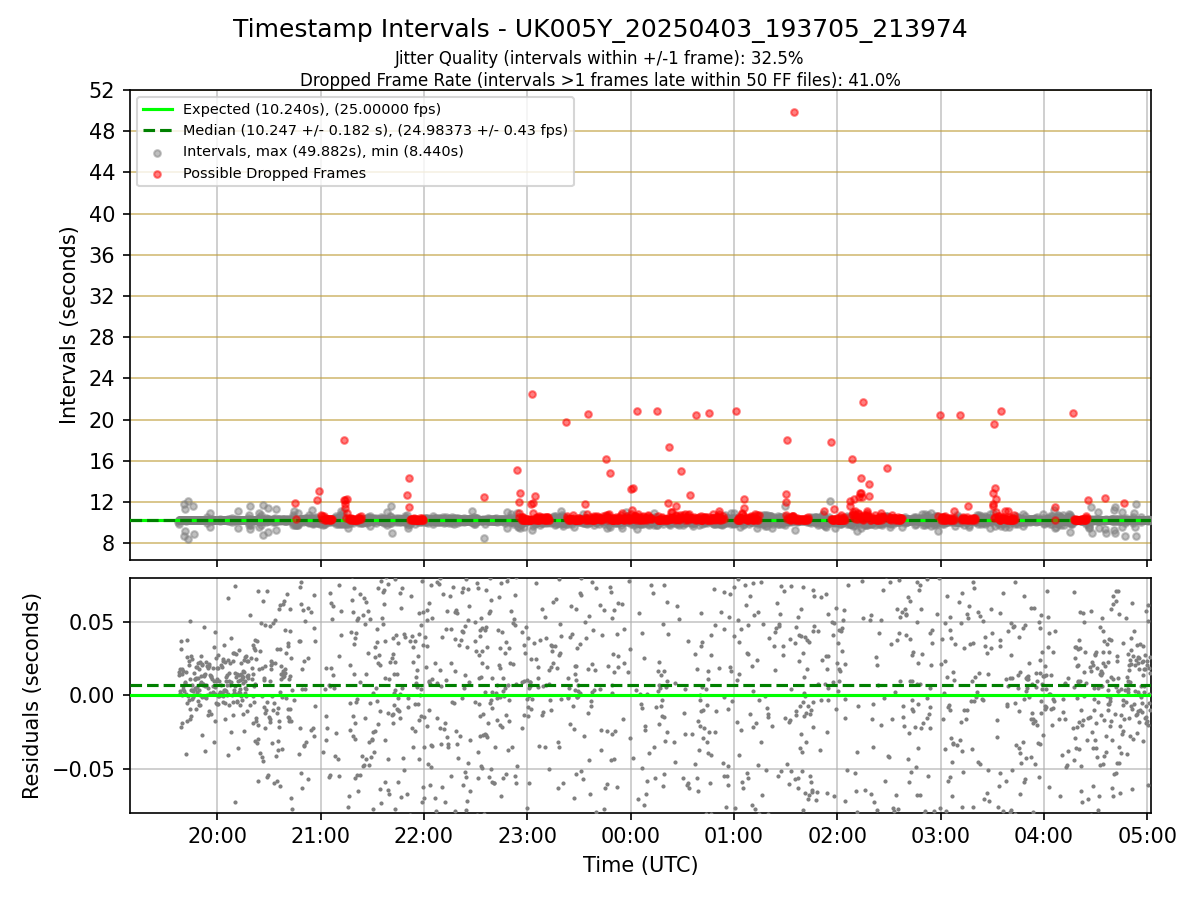
Task: Select the highest red outlier point near 50 seconds
Action: click(x=794, y=112)
